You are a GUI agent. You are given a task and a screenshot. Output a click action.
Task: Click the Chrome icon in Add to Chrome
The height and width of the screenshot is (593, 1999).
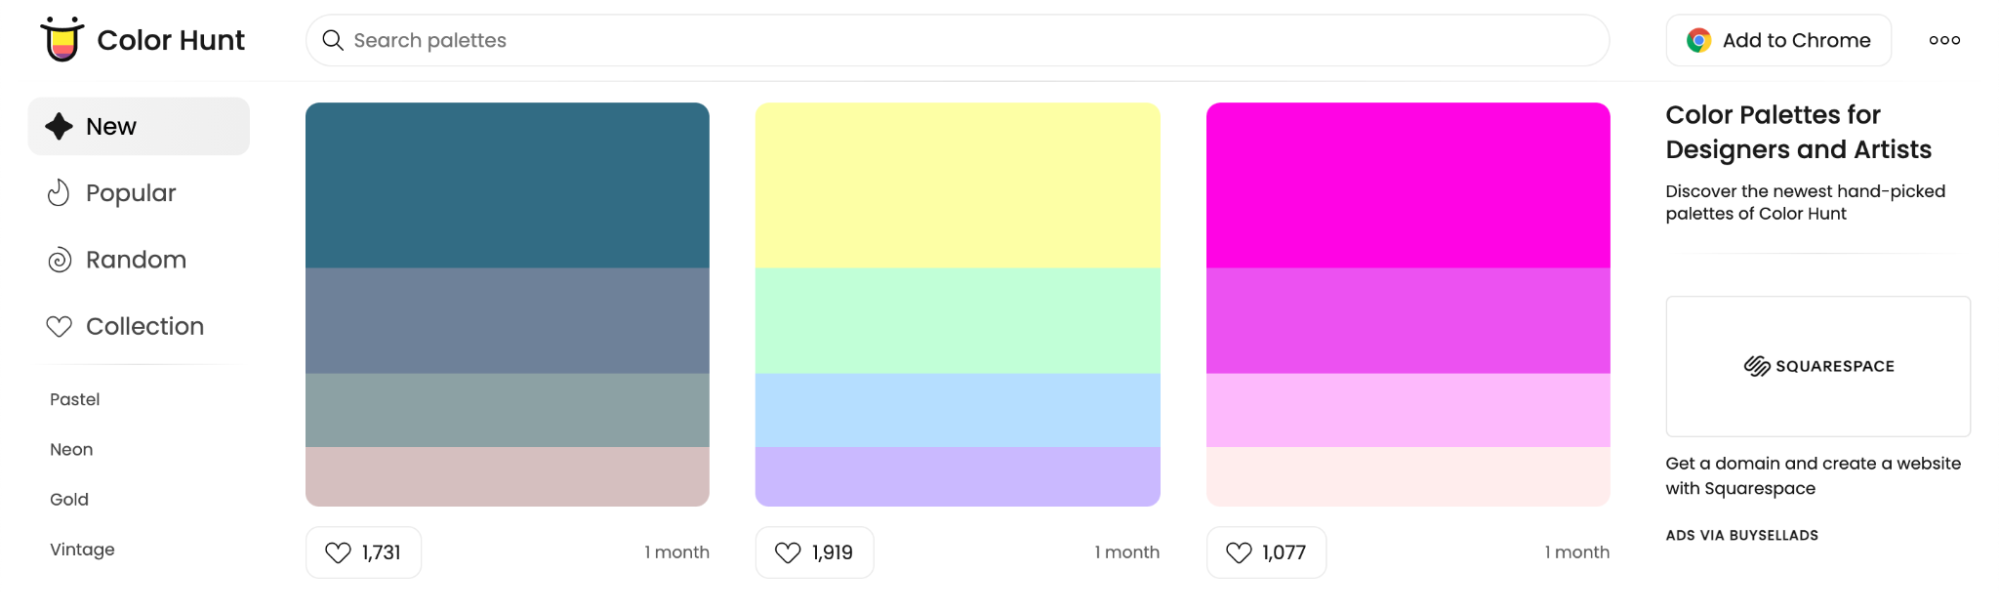1698,40
